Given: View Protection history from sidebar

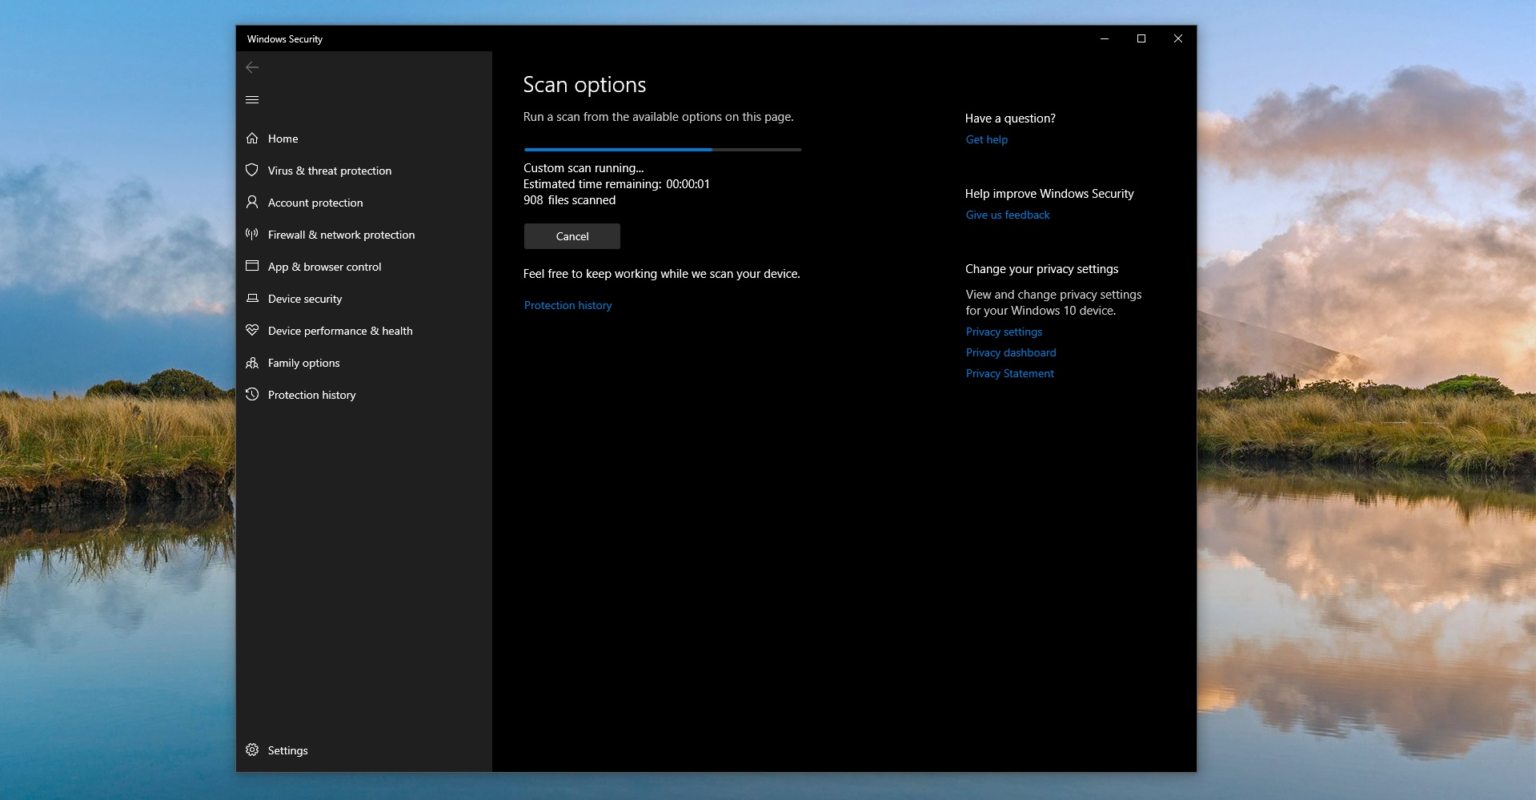Looking at the screenshot, I should tap(311, 394).
